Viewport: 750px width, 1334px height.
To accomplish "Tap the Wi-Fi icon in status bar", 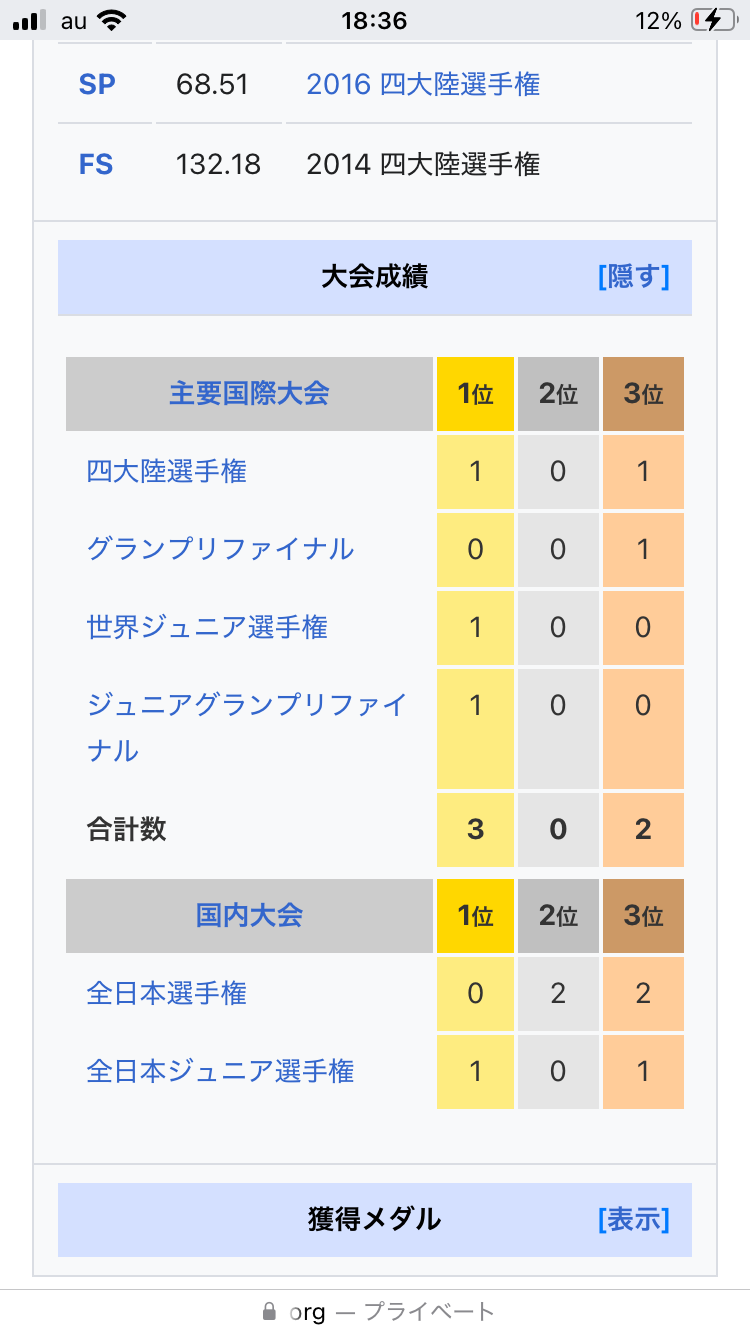I will point(113,20).
